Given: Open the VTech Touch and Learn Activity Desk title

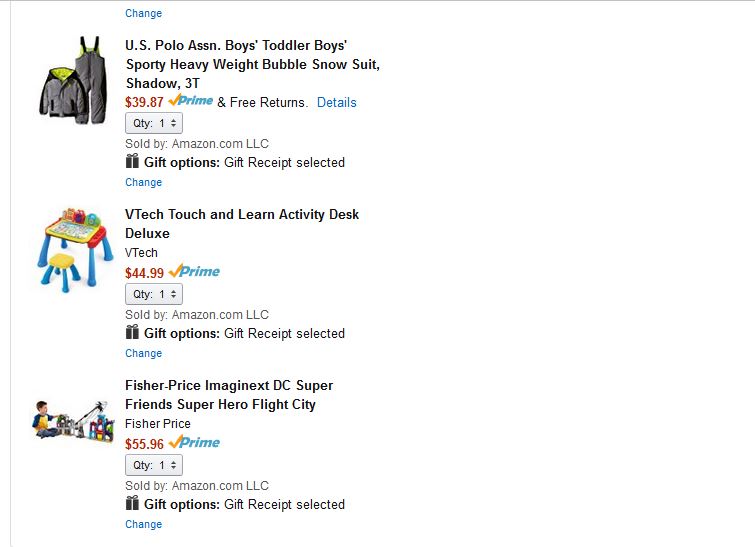Looking at the screenshot, I should (241, 223).
